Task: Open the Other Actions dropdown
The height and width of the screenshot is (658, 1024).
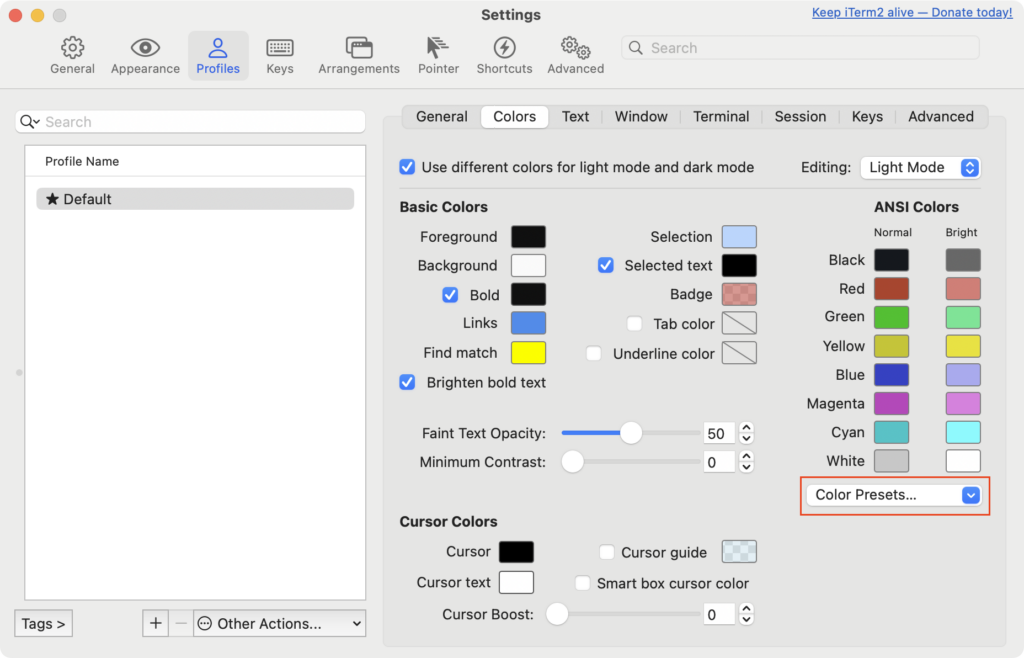Action: click(x=280, y=623)
